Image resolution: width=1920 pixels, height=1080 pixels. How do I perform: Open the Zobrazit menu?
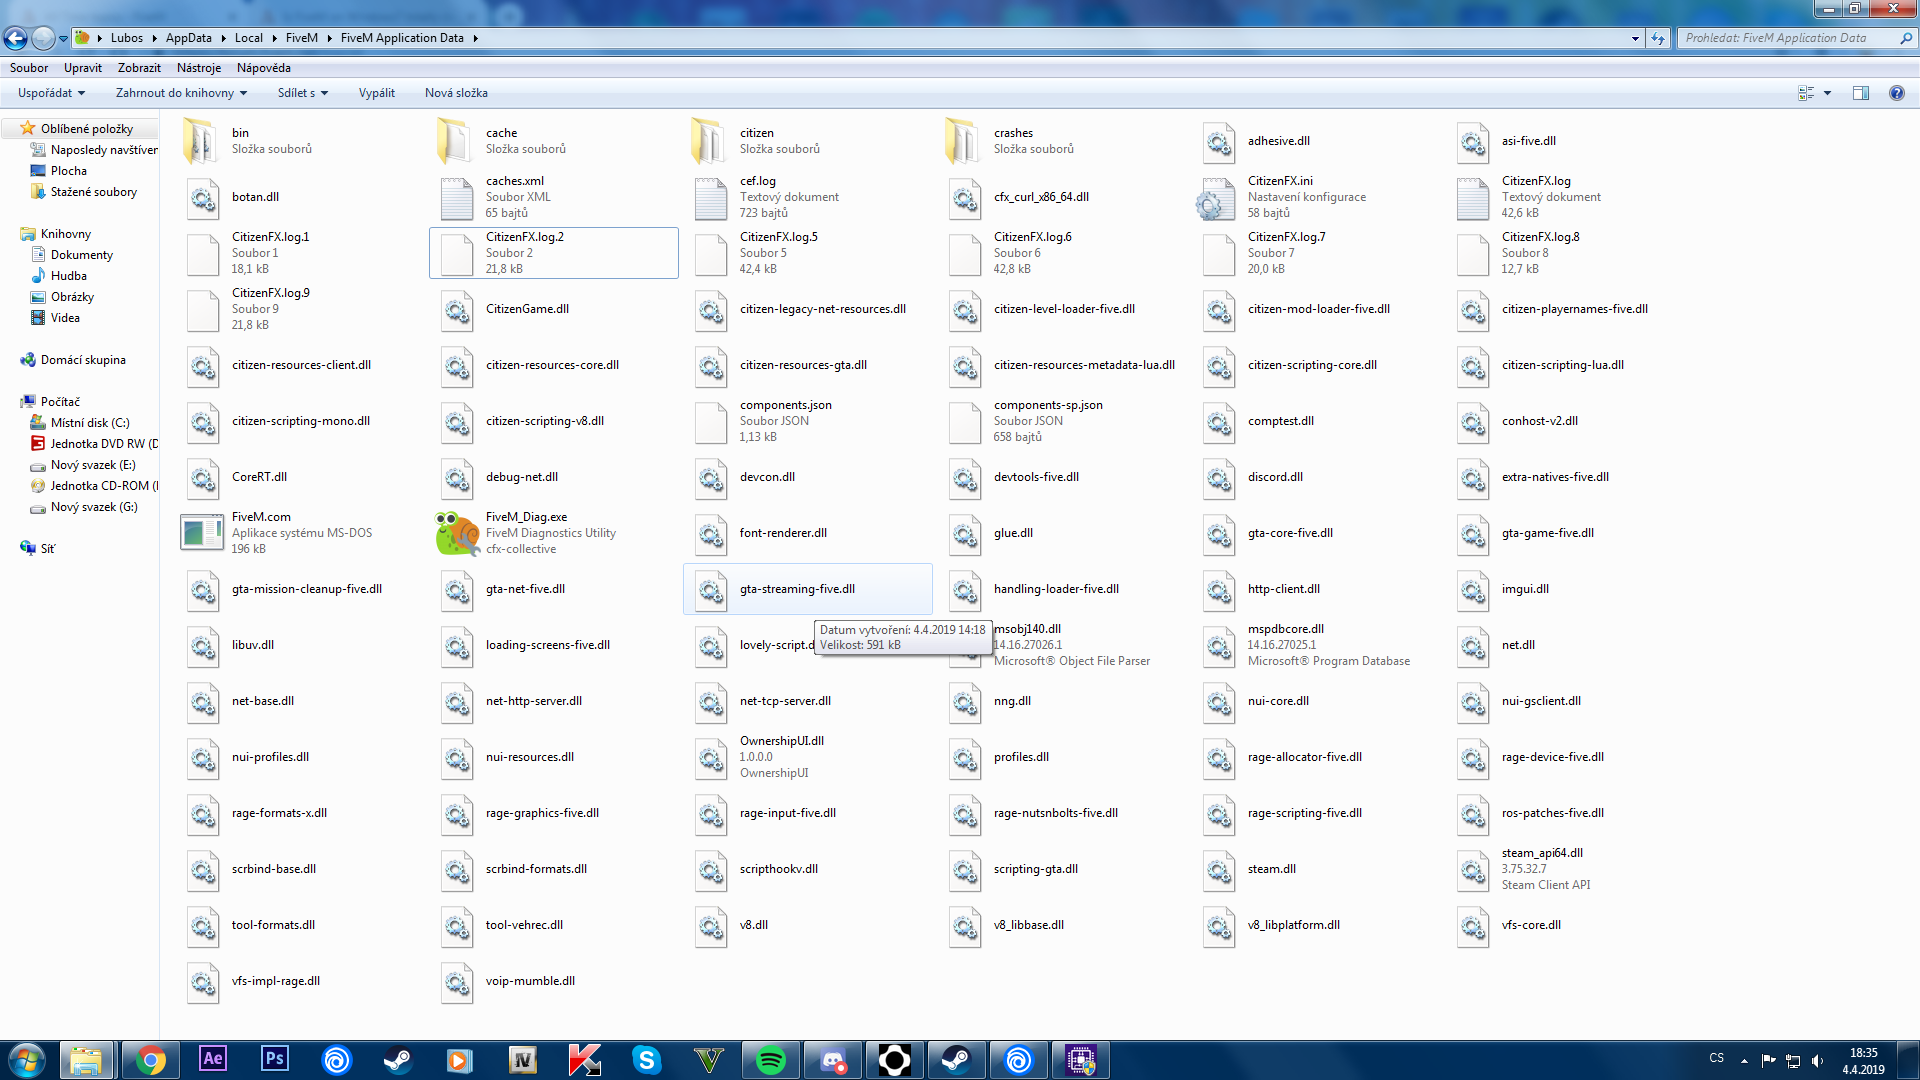139,68
